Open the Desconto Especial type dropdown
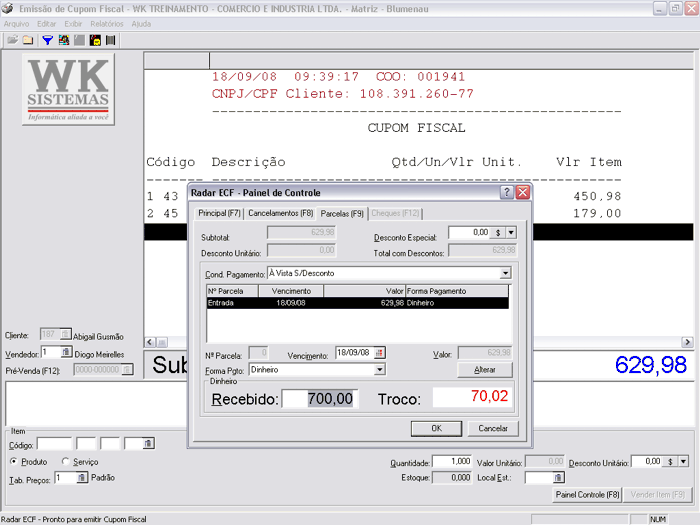The width and height of the screenshot is (700, 525). click(510, 232)
